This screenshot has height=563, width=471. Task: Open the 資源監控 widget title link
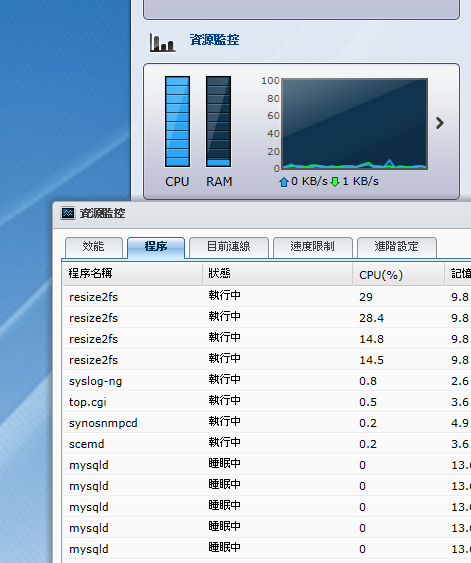click(x=214, y=39)
